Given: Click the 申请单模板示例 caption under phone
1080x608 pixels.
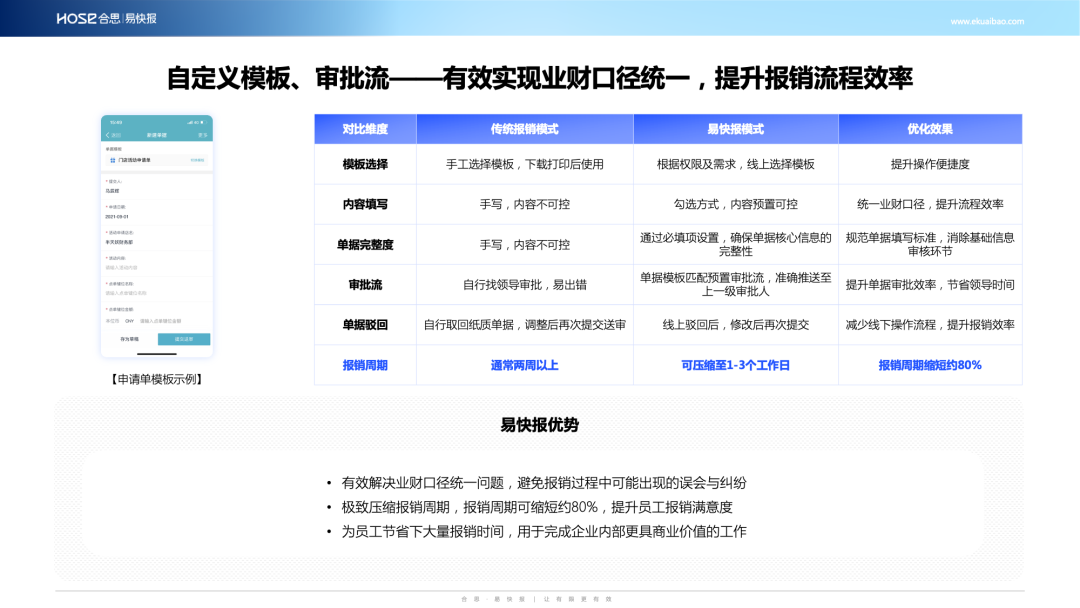Looking at the screenshot, I should [x=157, y=379].
